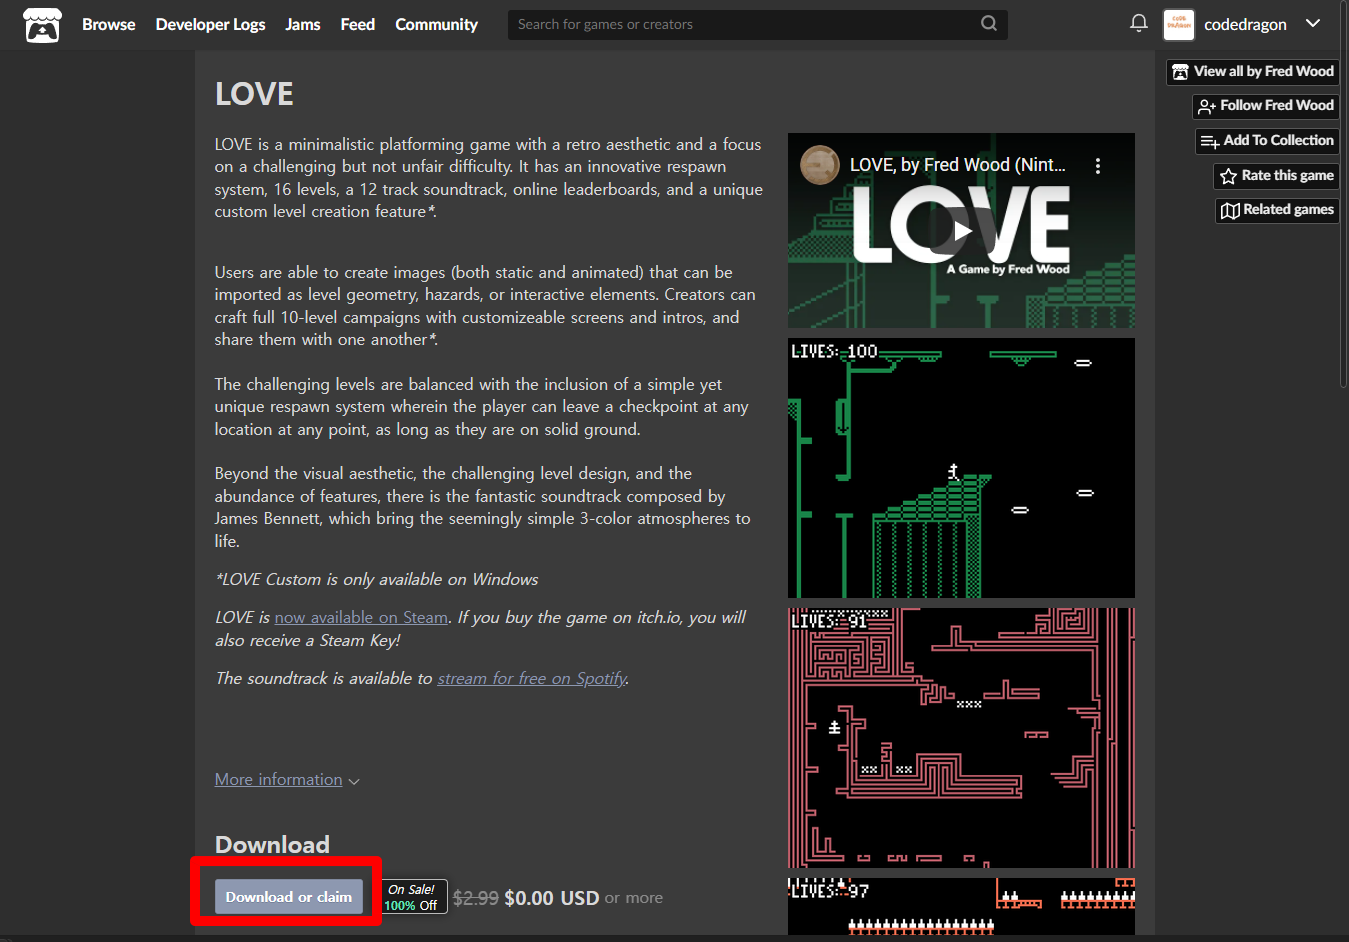This screenshot has width=1349, height=942.
Task: Click the LOVE Custom Windows-only note
Action: tap(377, 580)
